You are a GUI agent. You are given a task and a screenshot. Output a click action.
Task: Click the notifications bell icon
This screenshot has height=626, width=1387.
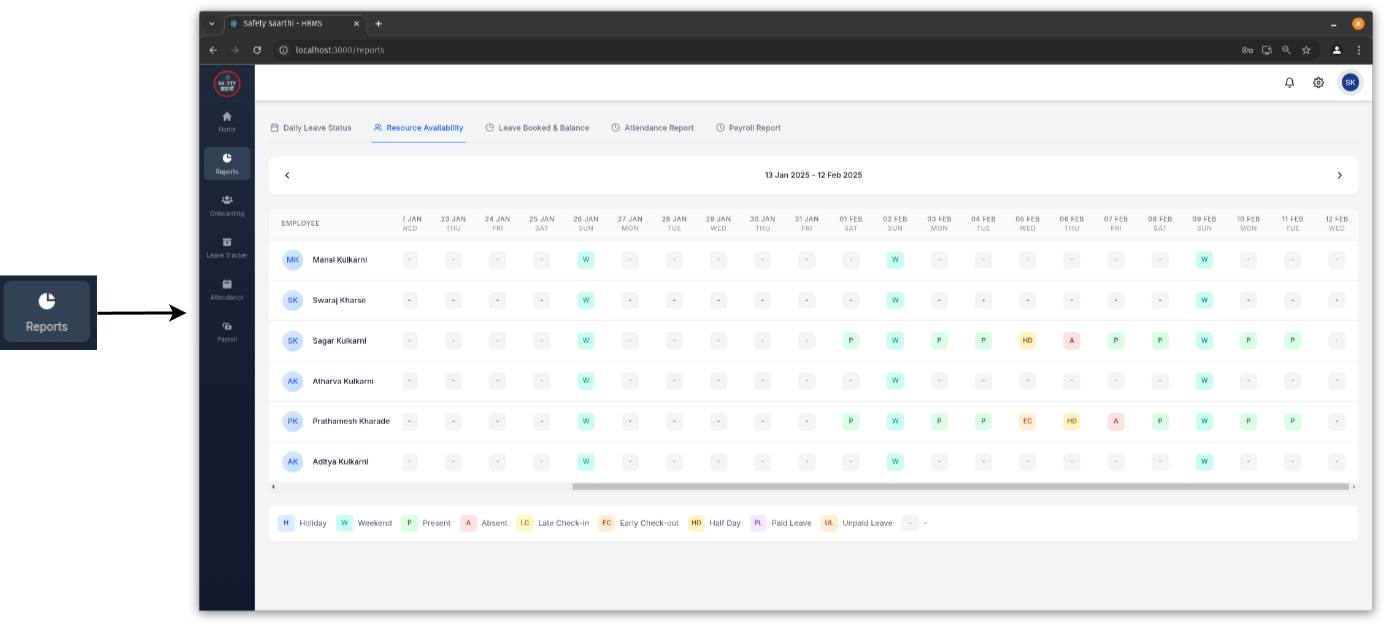[x=1289, y=83]
